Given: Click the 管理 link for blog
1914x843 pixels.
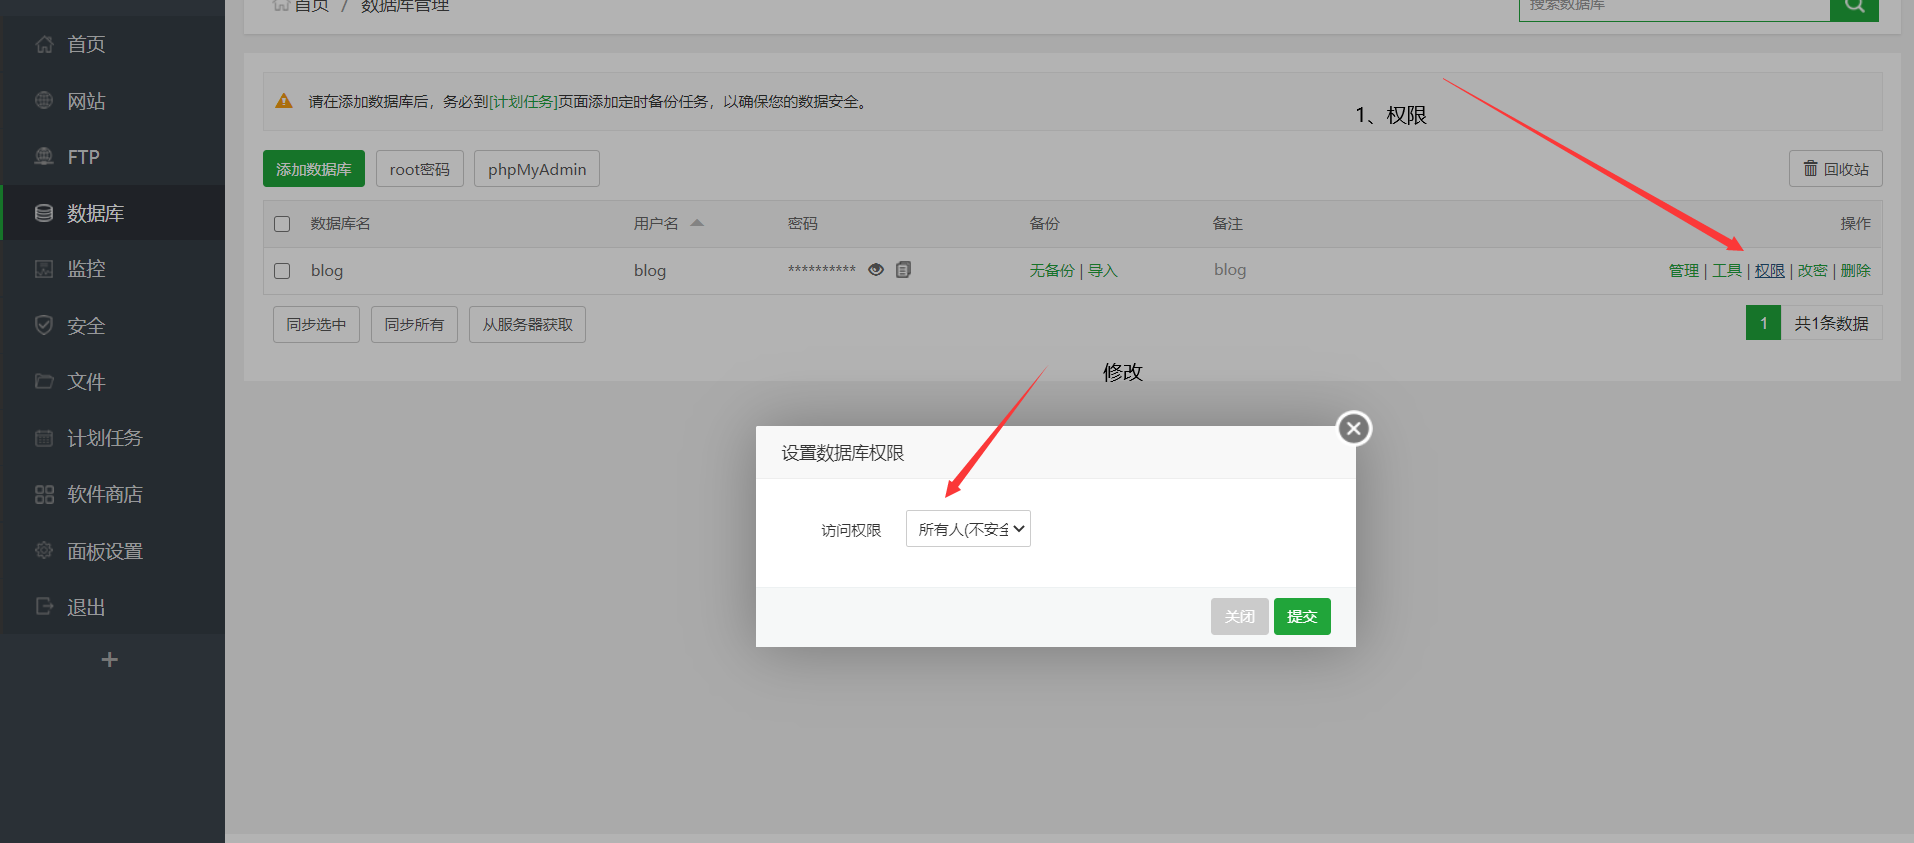Looking at the screenshot, I should (1684, 271).
